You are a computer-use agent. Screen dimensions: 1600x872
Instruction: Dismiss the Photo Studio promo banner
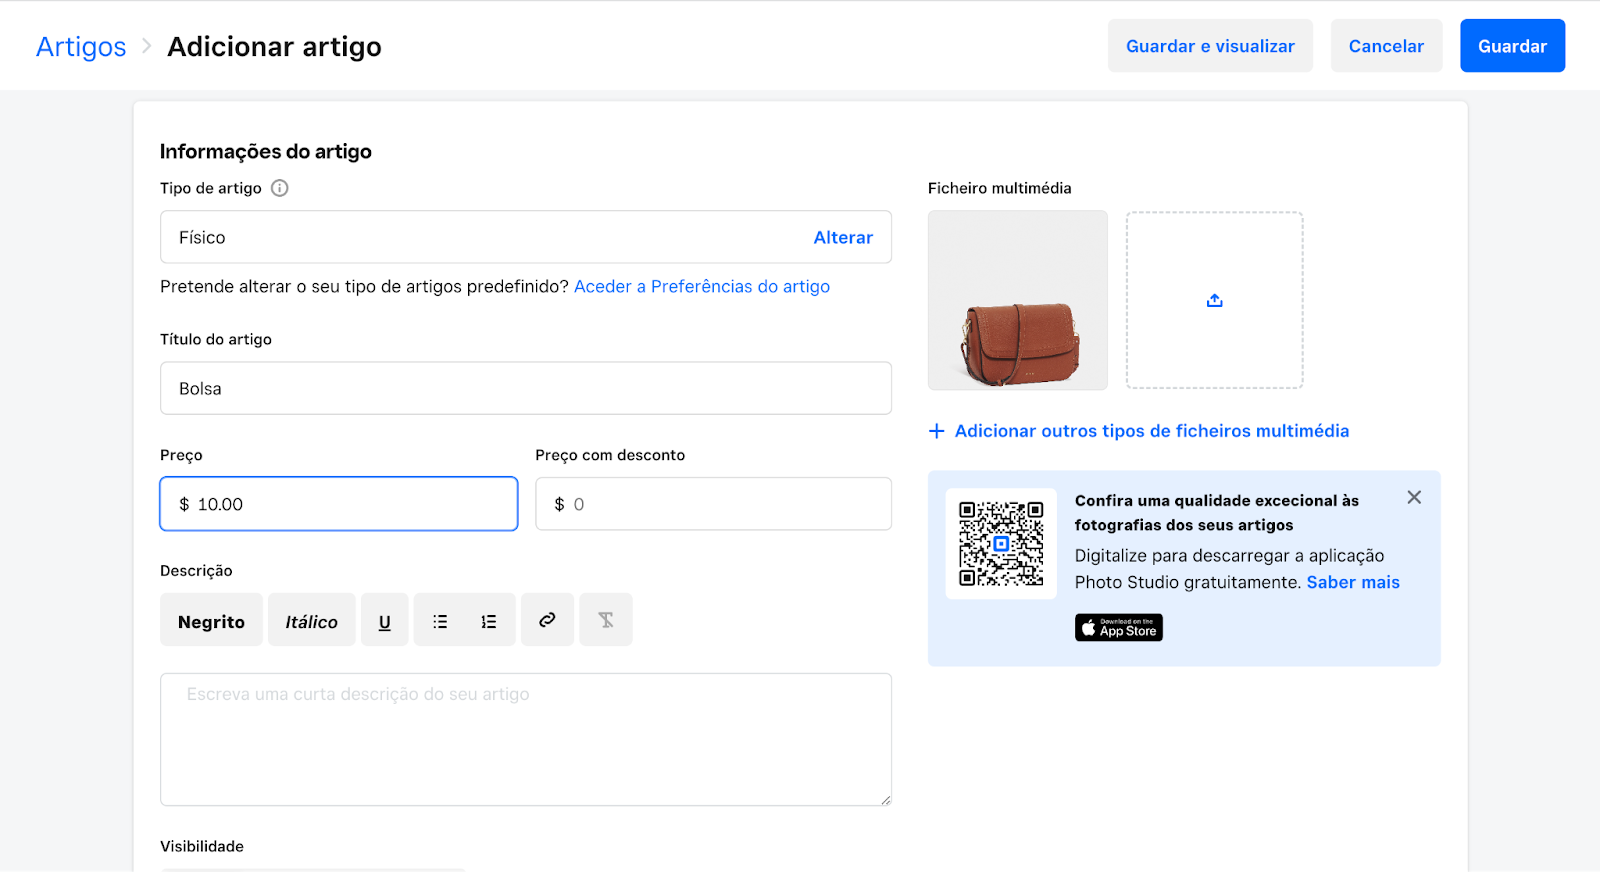point(1414,497)
